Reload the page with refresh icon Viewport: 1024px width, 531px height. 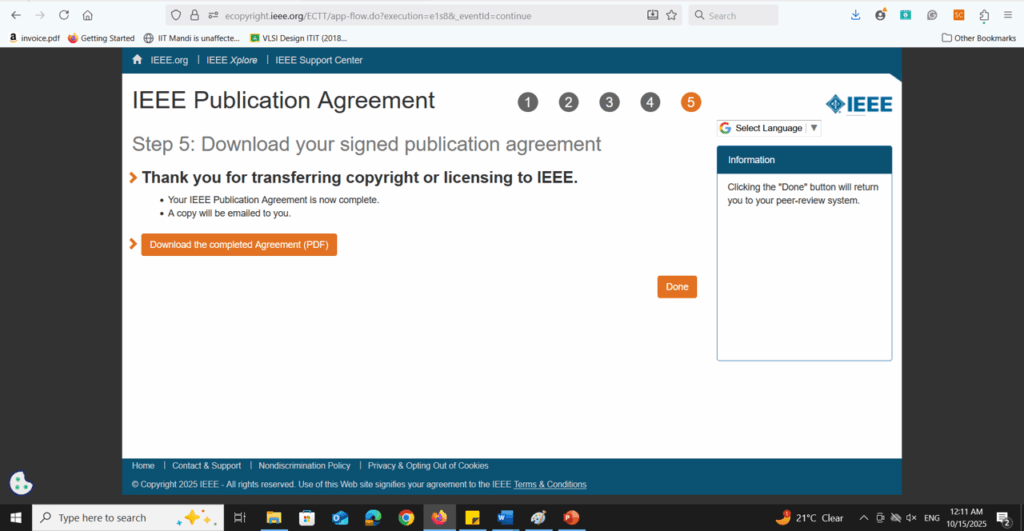pyautogui.click(x=64, y=15)
